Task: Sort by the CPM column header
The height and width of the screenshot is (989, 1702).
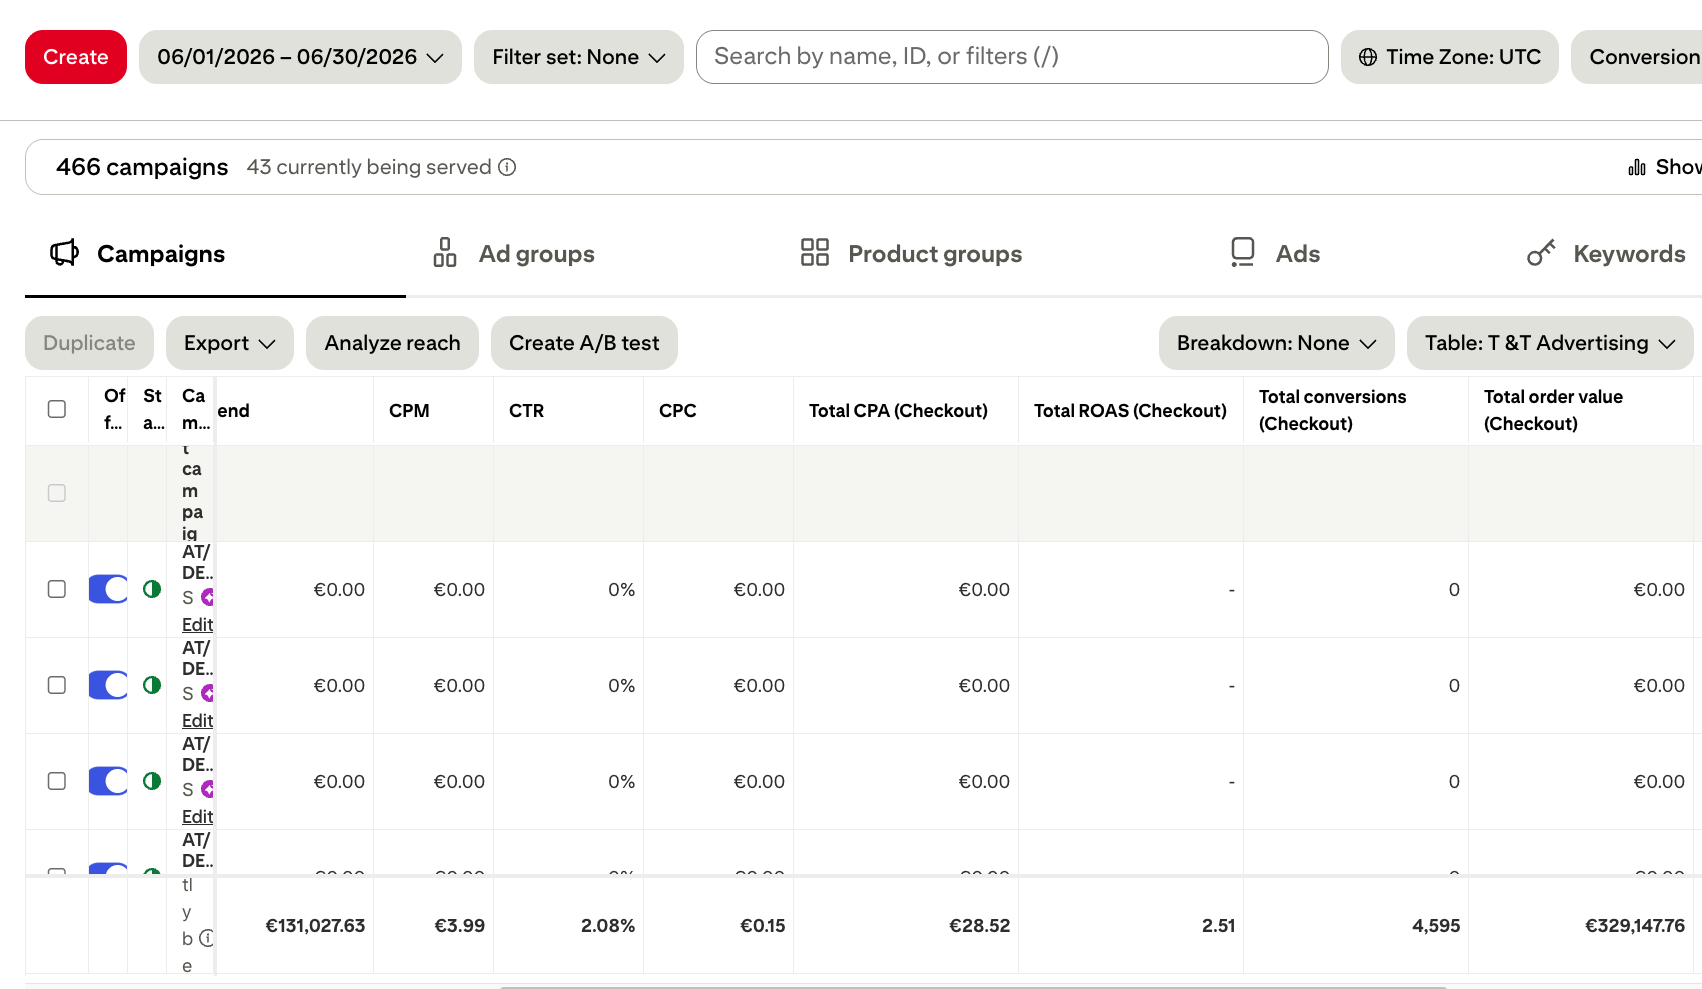Action: (409, 411)
